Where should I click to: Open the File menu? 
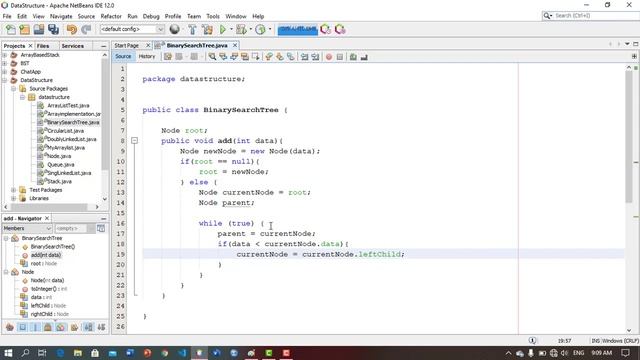point(7,16)
